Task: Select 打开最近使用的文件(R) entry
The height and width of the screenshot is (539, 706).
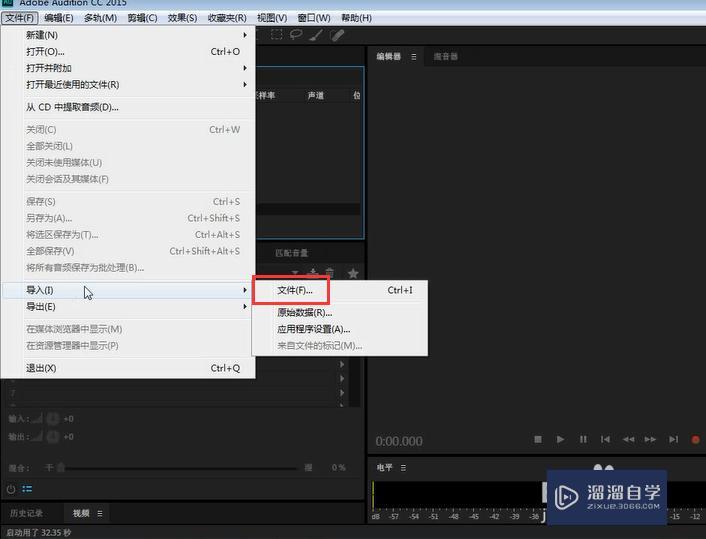Action: coord(128,85)
